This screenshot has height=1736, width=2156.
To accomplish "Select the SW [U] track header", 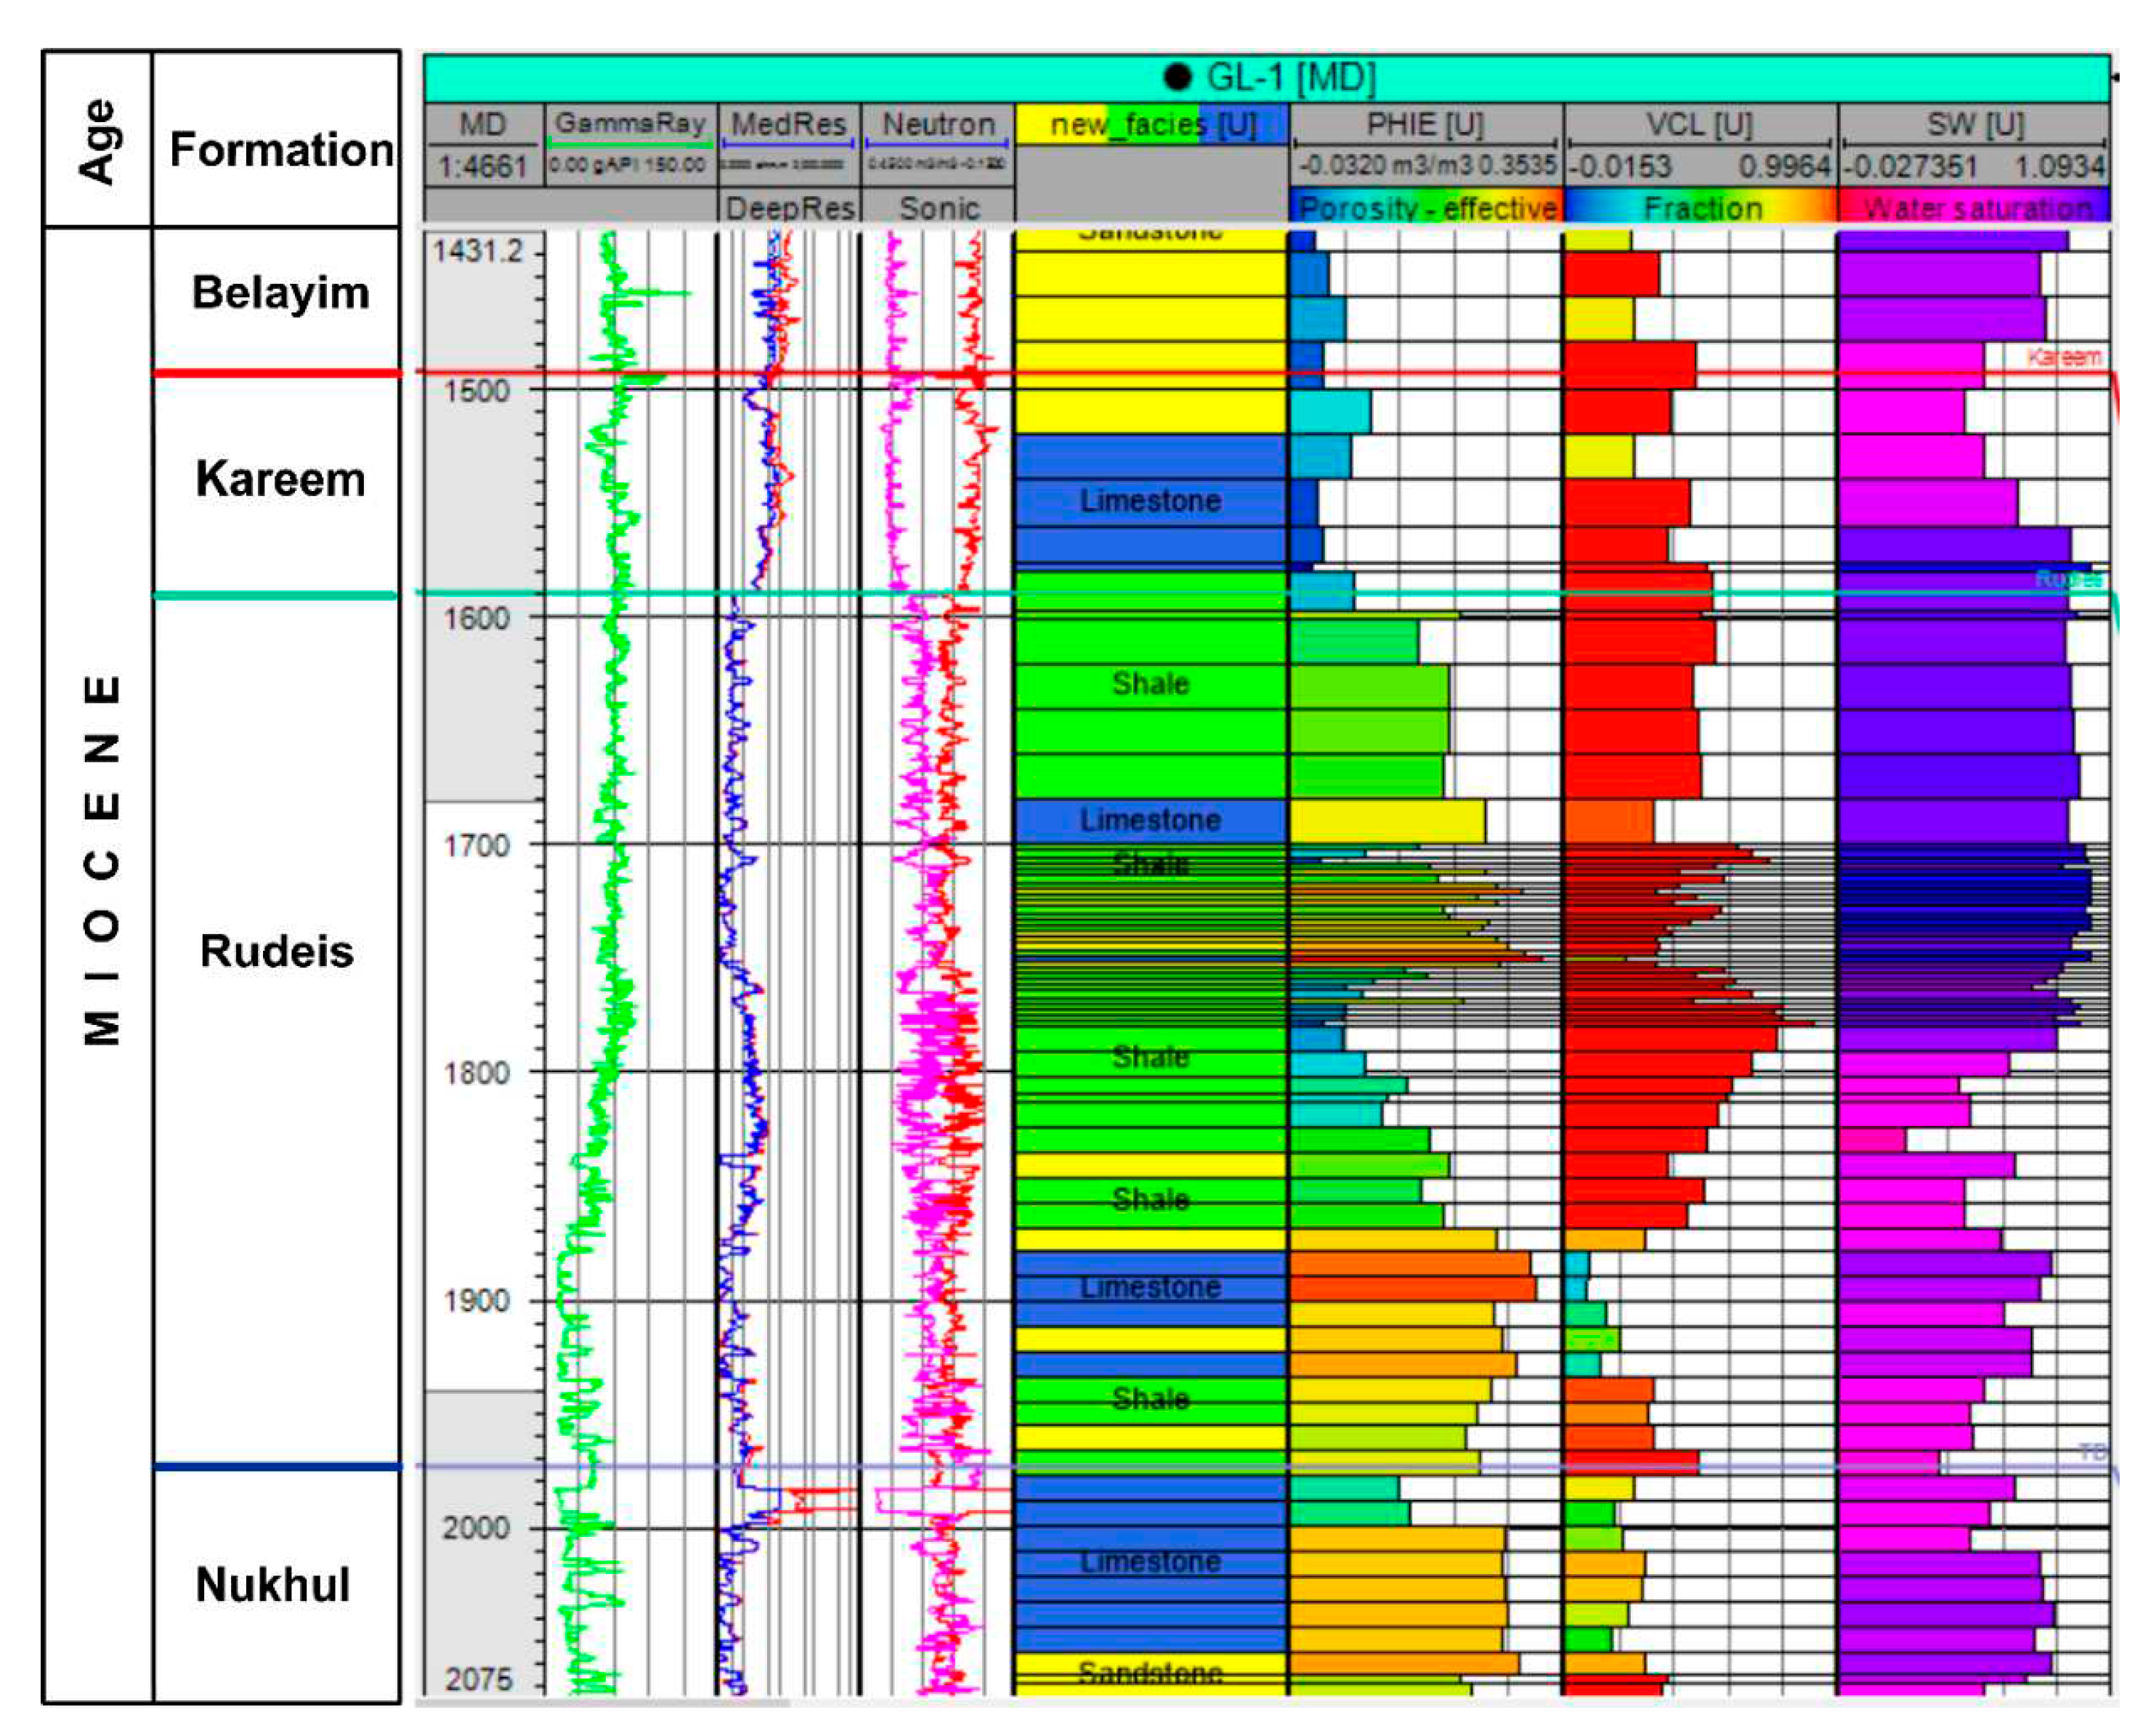I will tap(1975, 125).
